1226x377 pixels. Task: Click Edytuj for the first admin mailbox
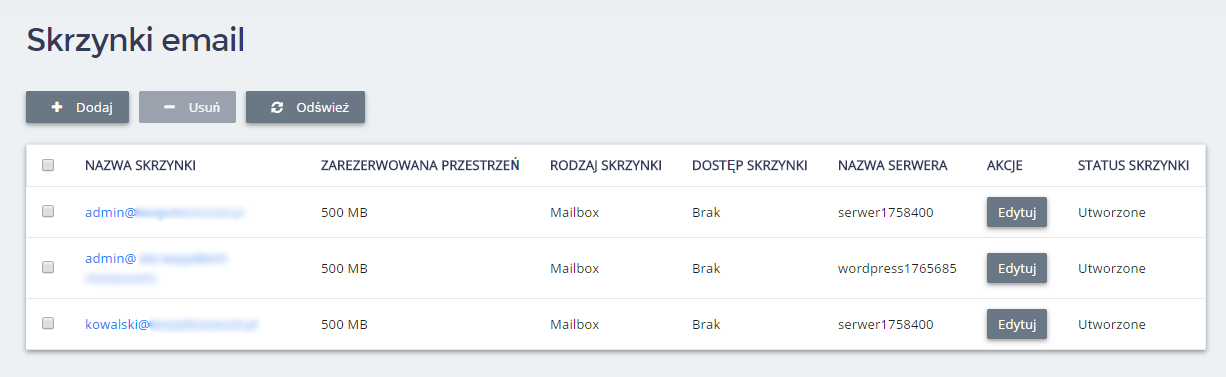pos(1016,212)
